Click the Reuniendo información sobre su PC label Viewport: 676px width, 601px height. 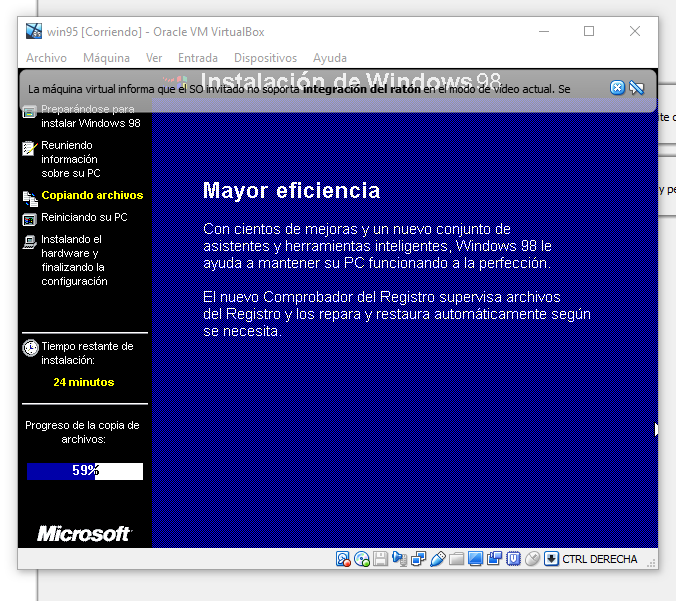coord(70,159)
